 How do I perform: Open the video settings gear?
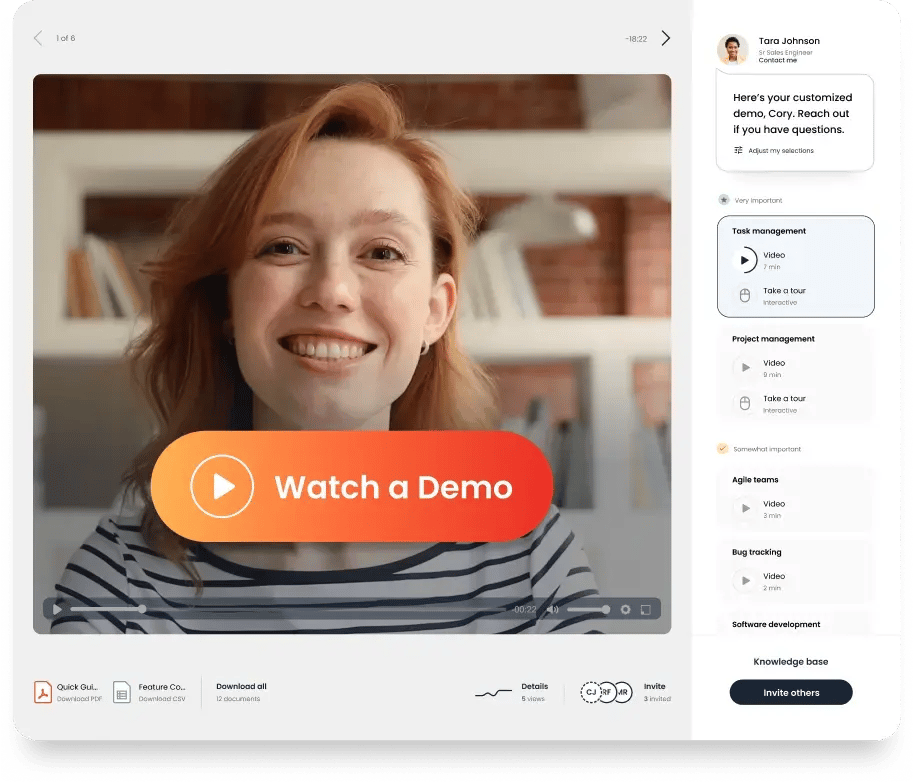coord(626,609)
